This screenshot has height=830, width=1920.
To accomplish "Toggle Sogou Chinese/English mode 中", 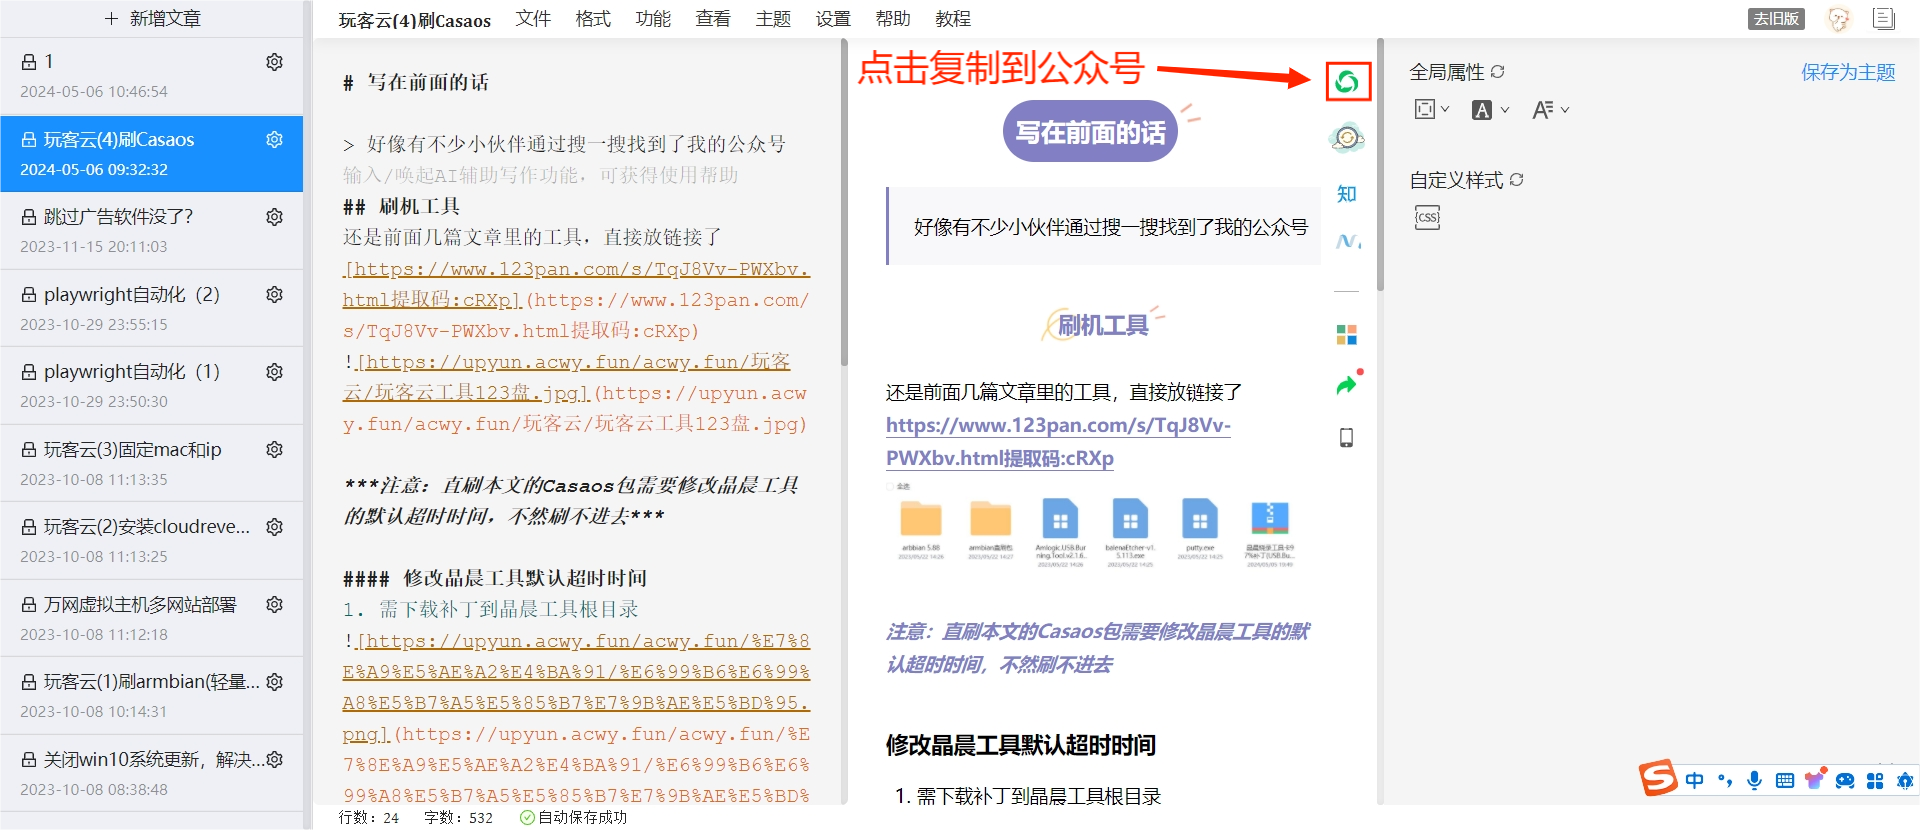I will point(1694,780).
